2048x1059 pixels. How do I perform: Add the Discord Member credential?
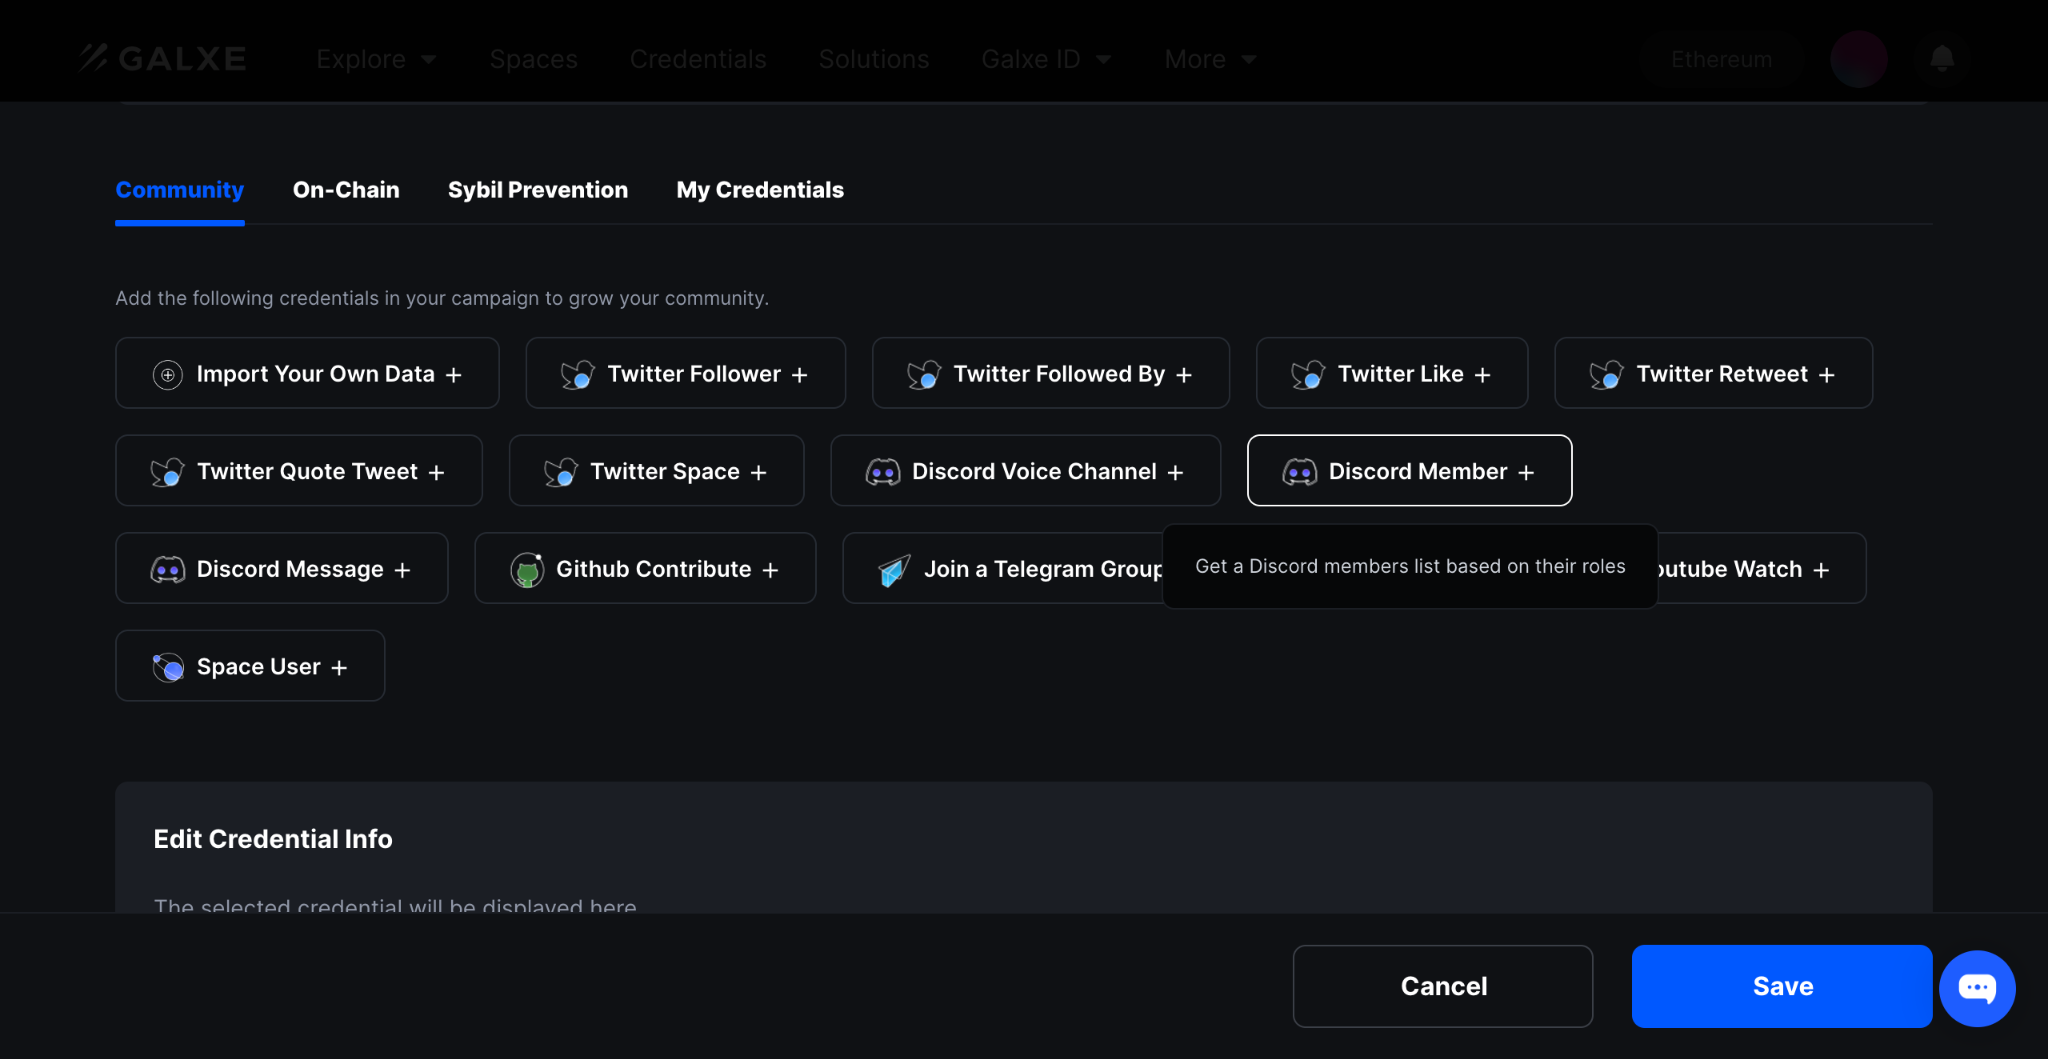tap(1410, 470)
